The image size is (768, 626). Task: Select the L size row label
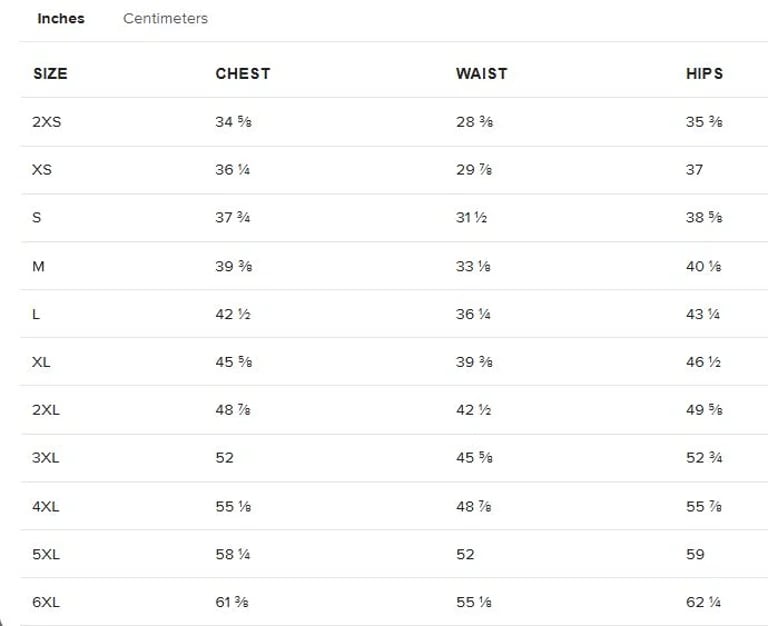36,314
